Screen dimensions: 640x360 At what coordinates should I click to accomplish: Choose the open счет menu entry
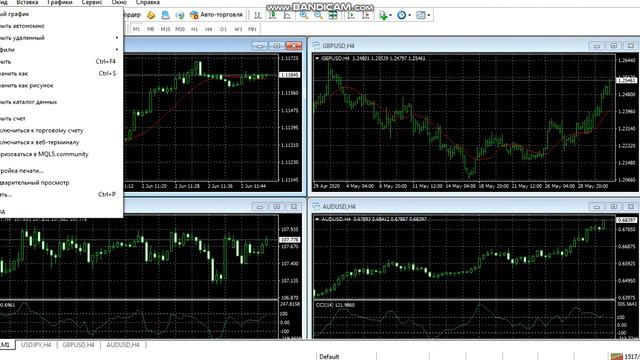coord(60,118)
